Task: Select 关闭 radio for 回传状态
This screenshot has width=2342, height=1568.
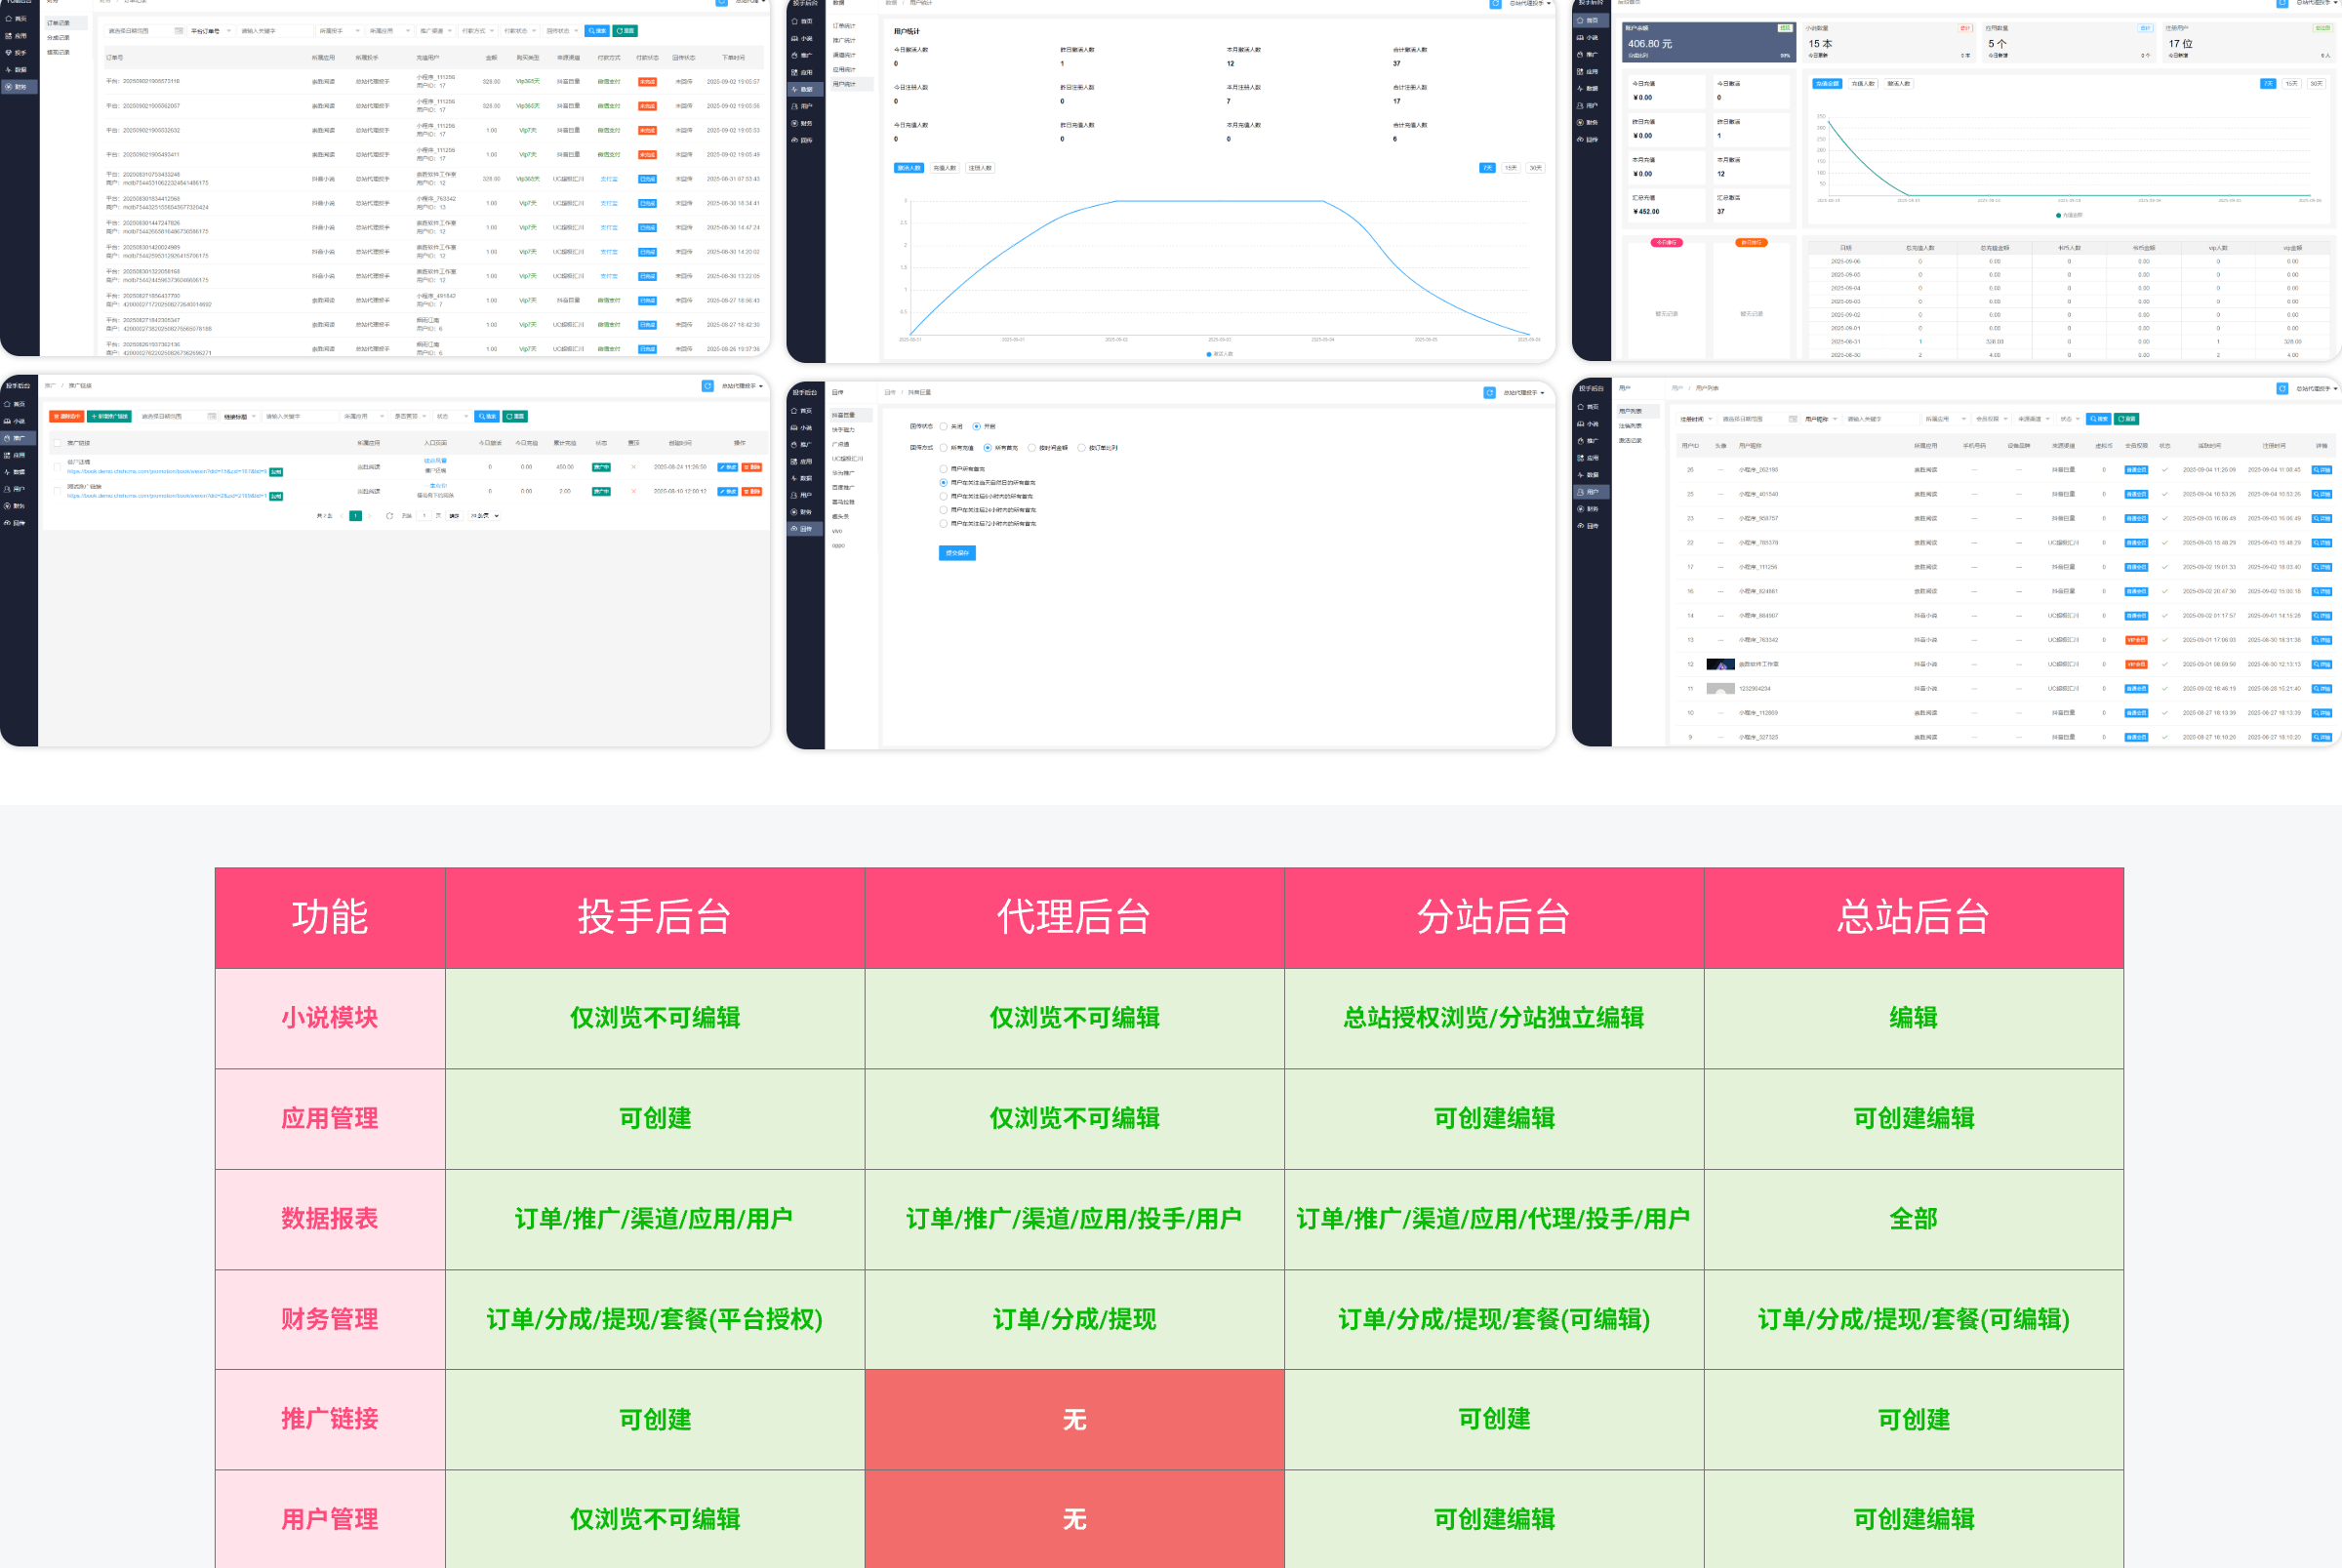Action: tap(944, 427)
